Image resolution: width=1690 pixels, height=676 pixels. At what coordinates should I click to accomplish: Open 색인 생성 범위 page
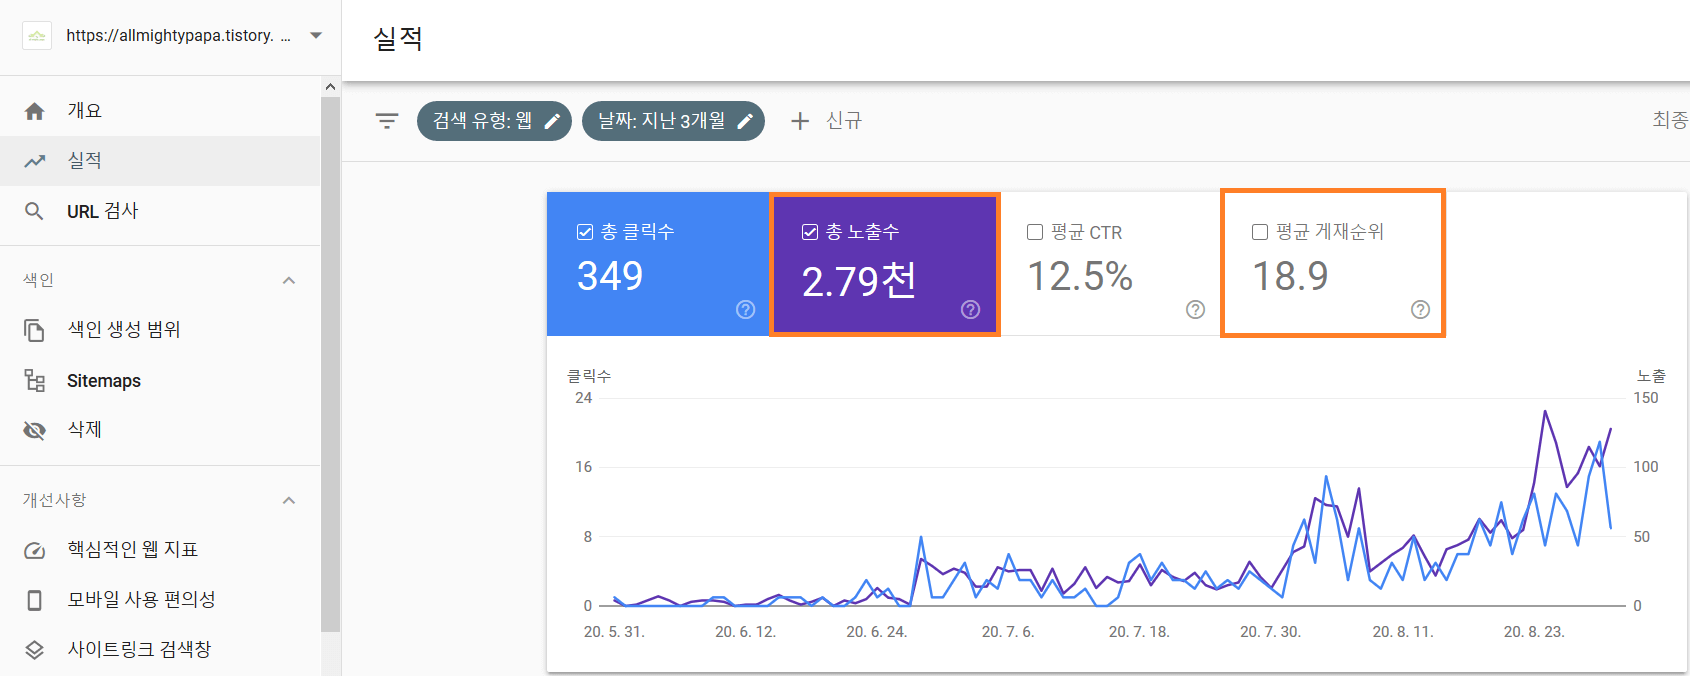coord(160,330)
